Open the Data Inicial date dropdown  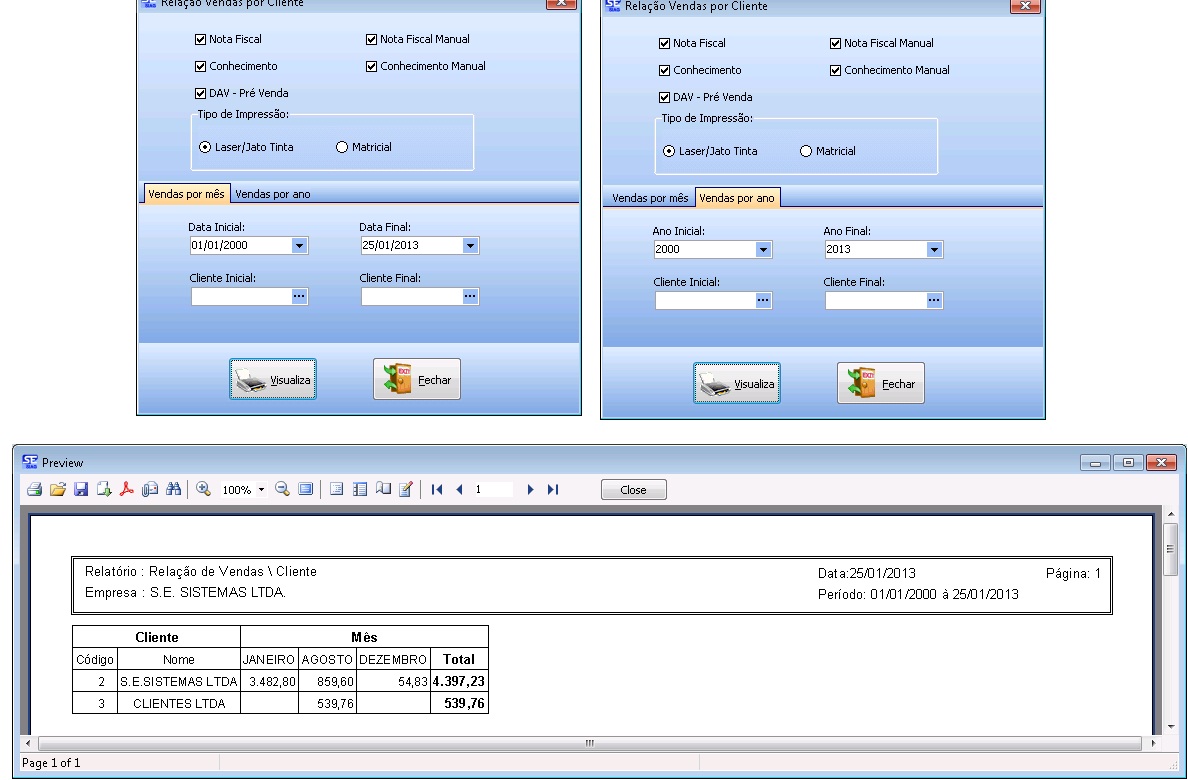pos(299,245)
